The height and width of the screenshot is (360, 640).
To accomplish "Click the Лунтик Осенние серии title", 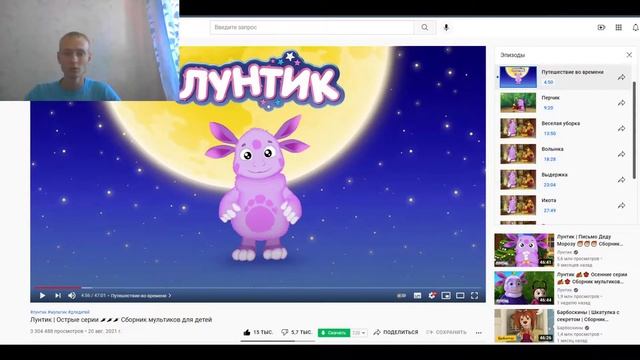I will pos(592,278).
